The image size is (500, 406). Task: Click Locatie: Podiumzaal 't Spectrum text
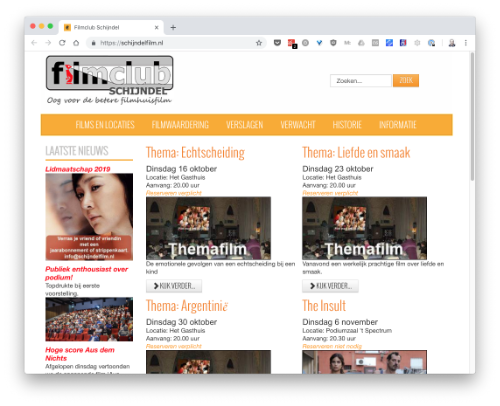click(347, 331)
